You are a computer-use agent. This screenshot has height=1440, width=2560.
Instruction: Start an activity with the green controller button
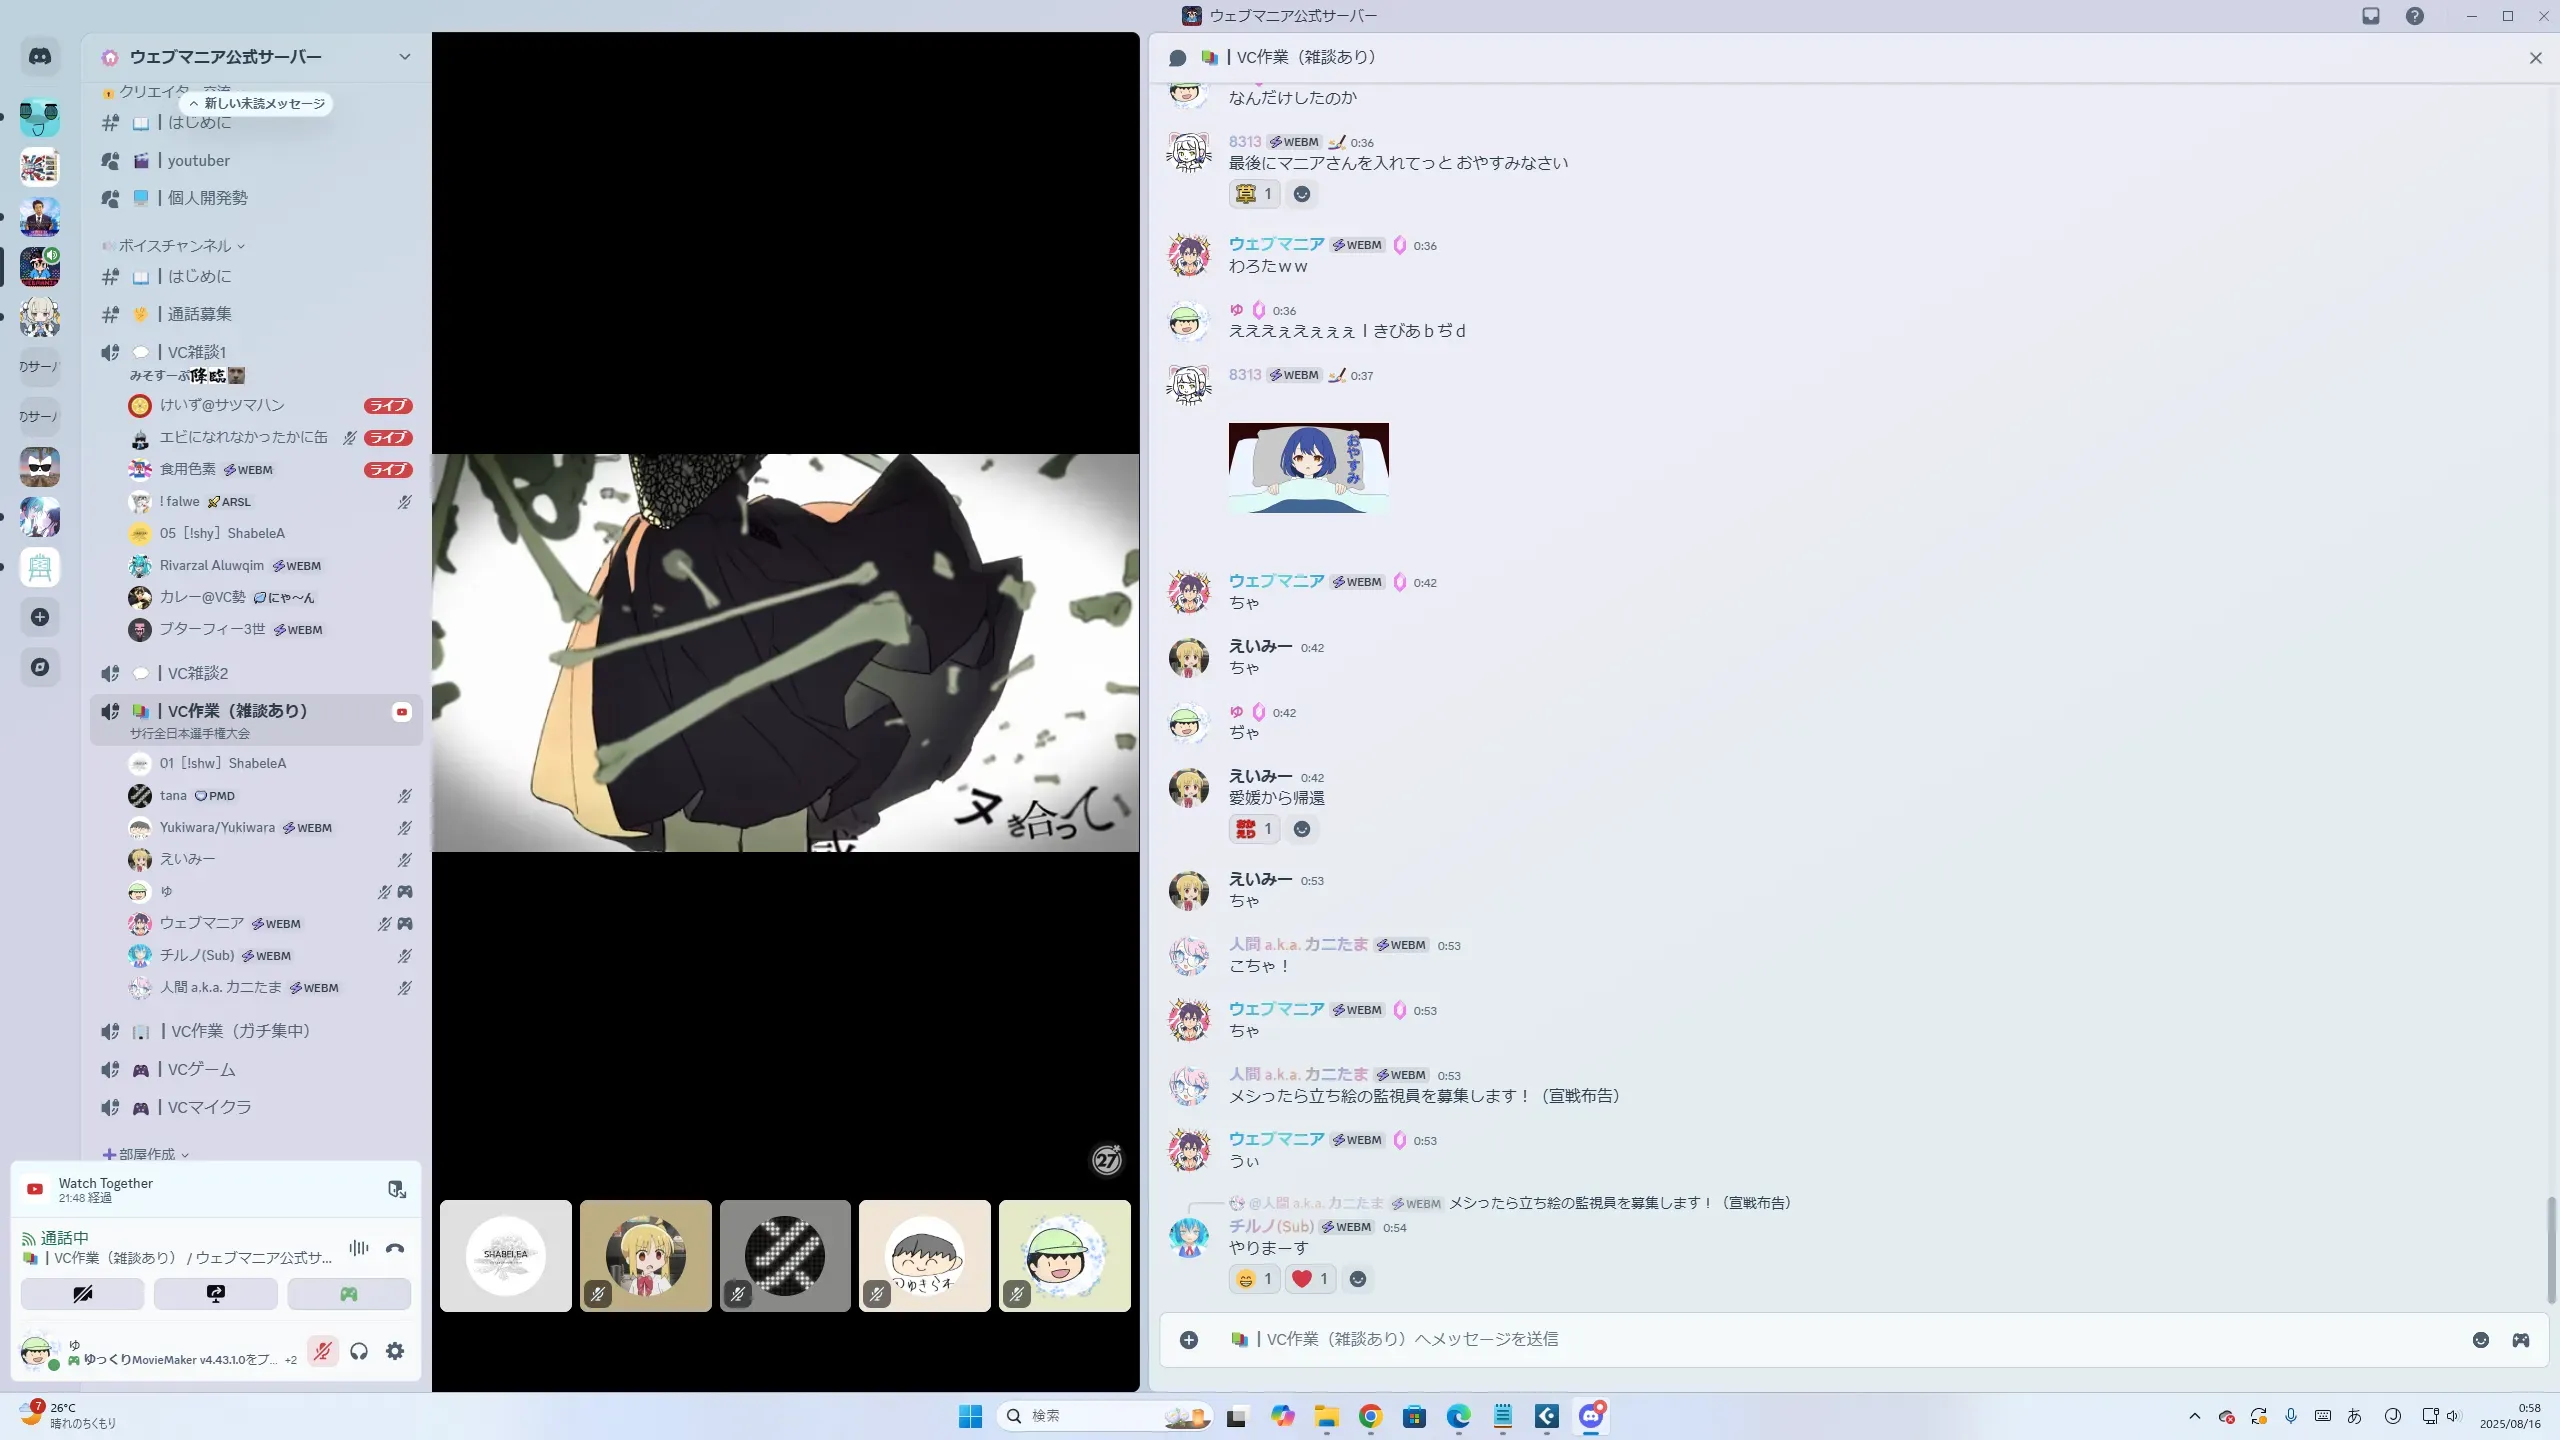coord(349,1294)
